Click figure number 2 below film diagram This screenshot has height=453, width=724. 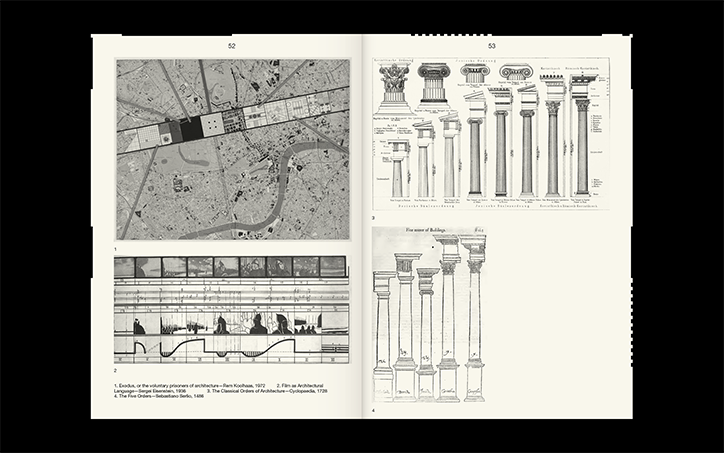[115, 370]
